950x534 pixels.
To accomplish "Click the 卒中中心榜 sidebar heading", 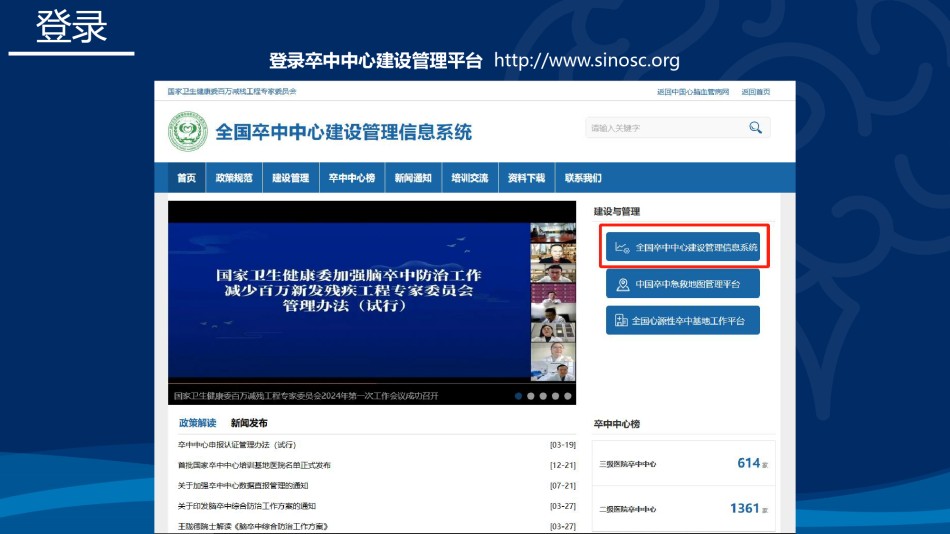I will point(617,424).
